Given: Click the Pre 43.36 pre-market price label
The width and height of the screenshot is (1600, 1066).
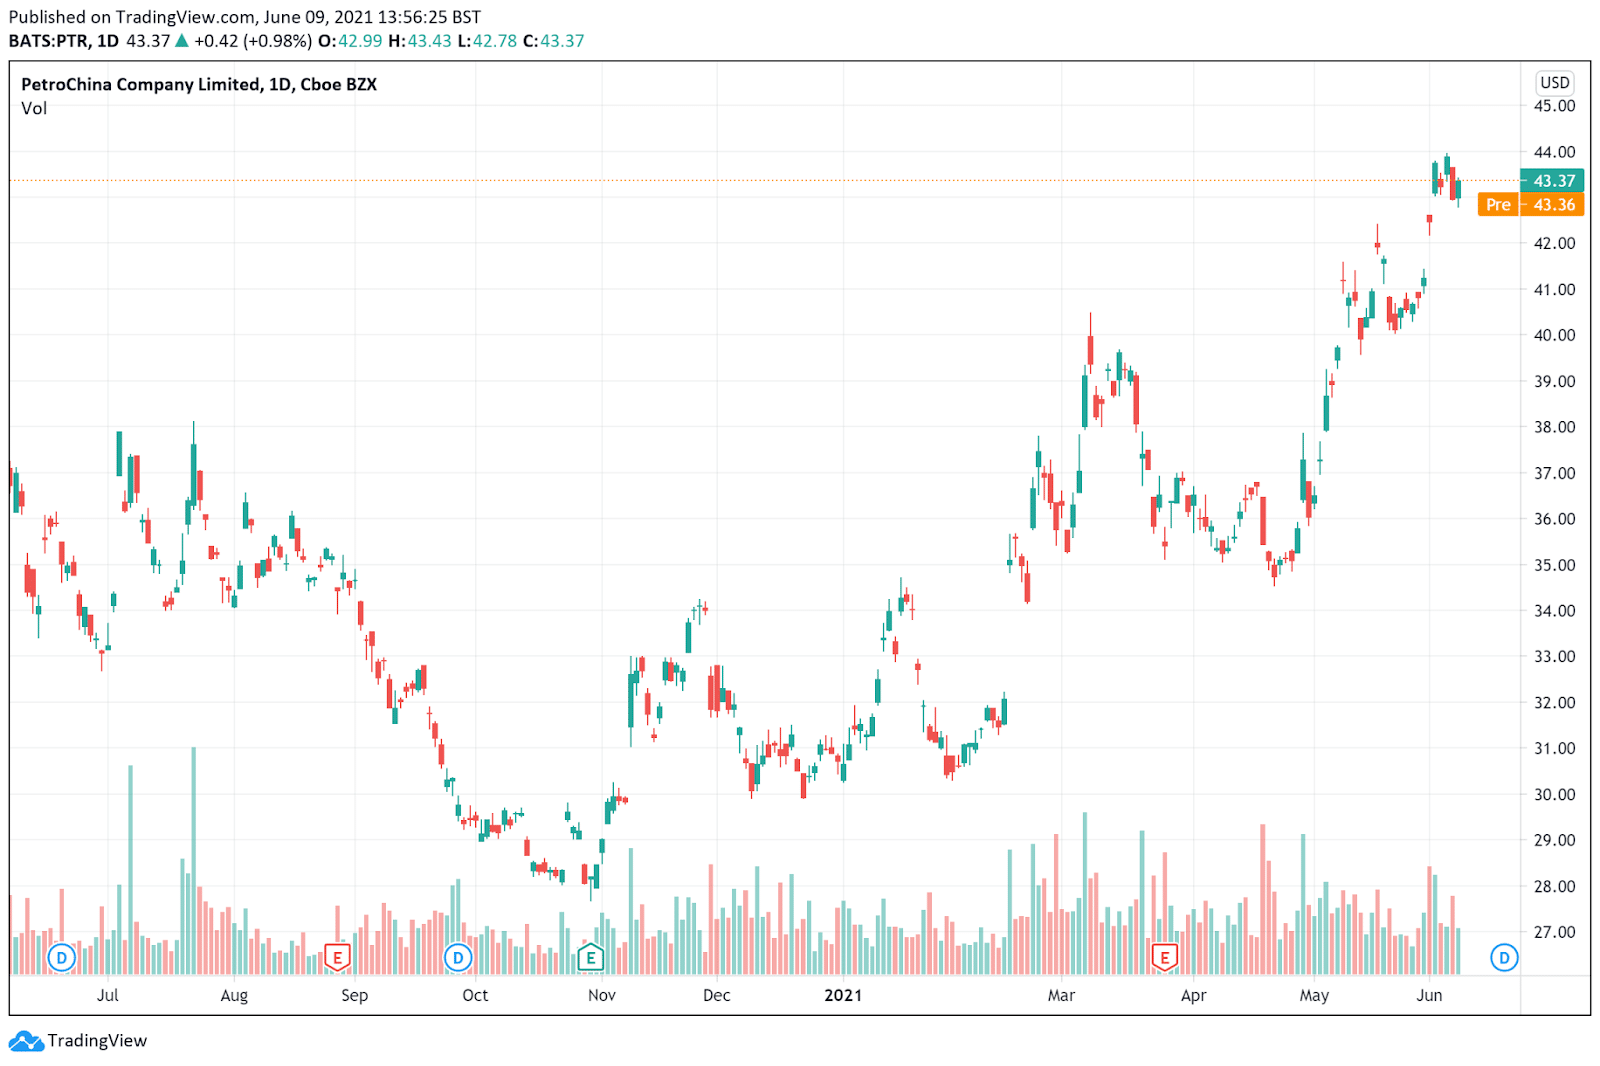Looking at the screenshot, I should click(x=1531, y=204).
